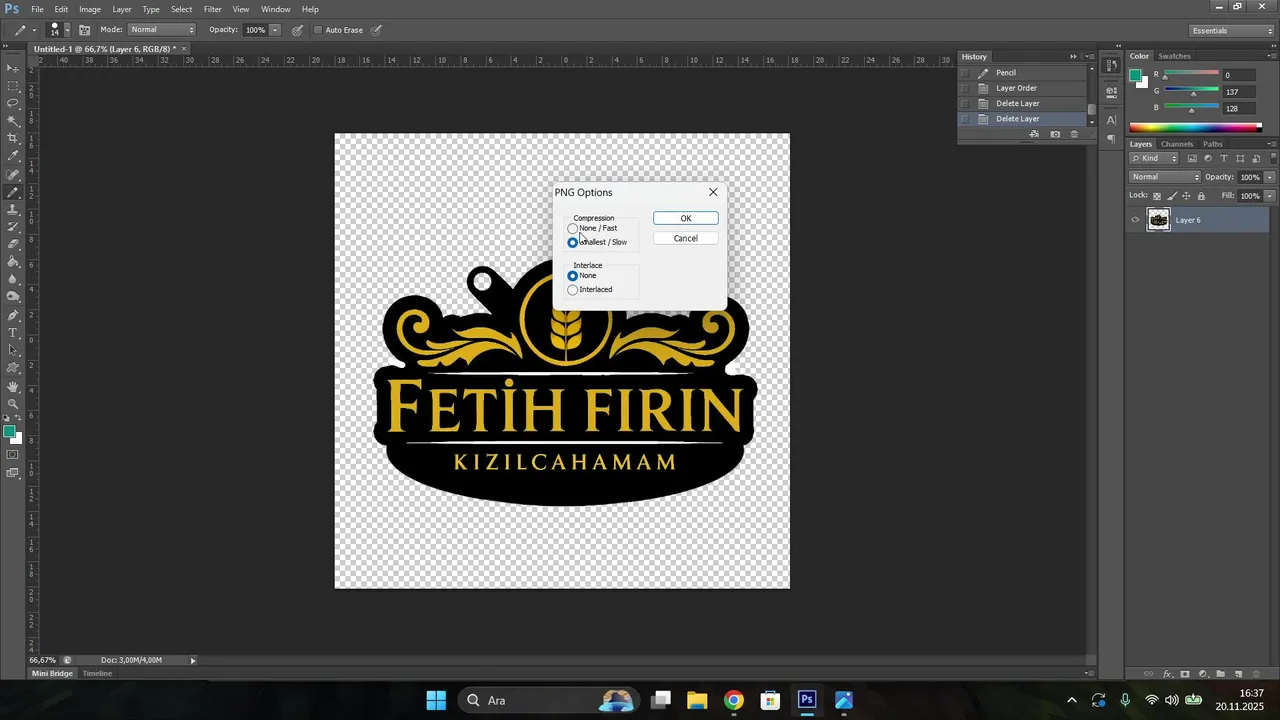1280x720 pixels.
Task: Click the color spectrum ramp bar
Action: [x=1195, y=128]
